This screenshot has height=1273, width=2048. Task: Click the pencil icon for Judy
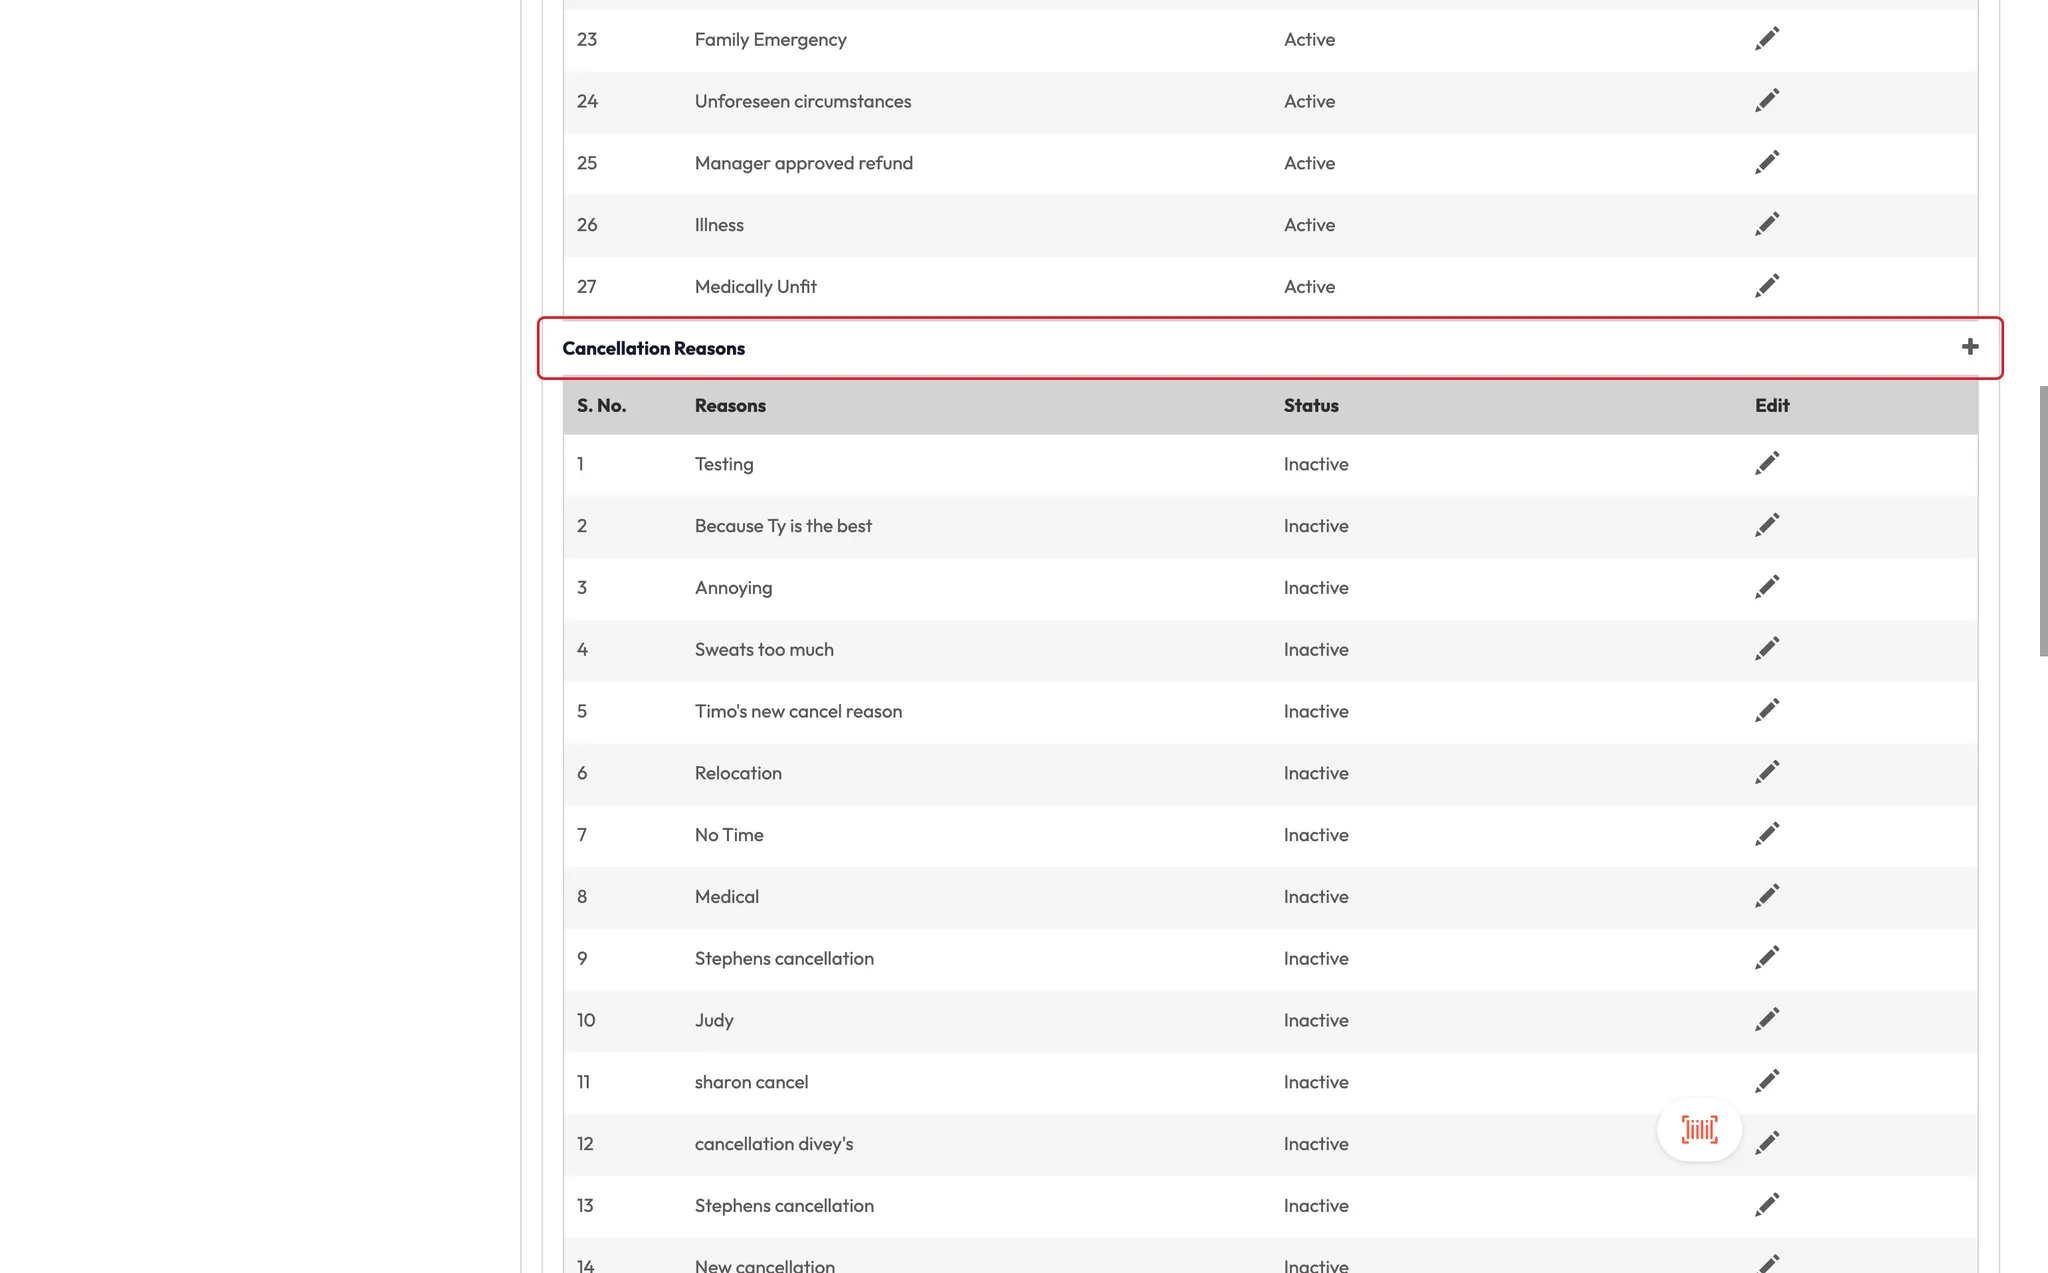click(1766, 1020)
